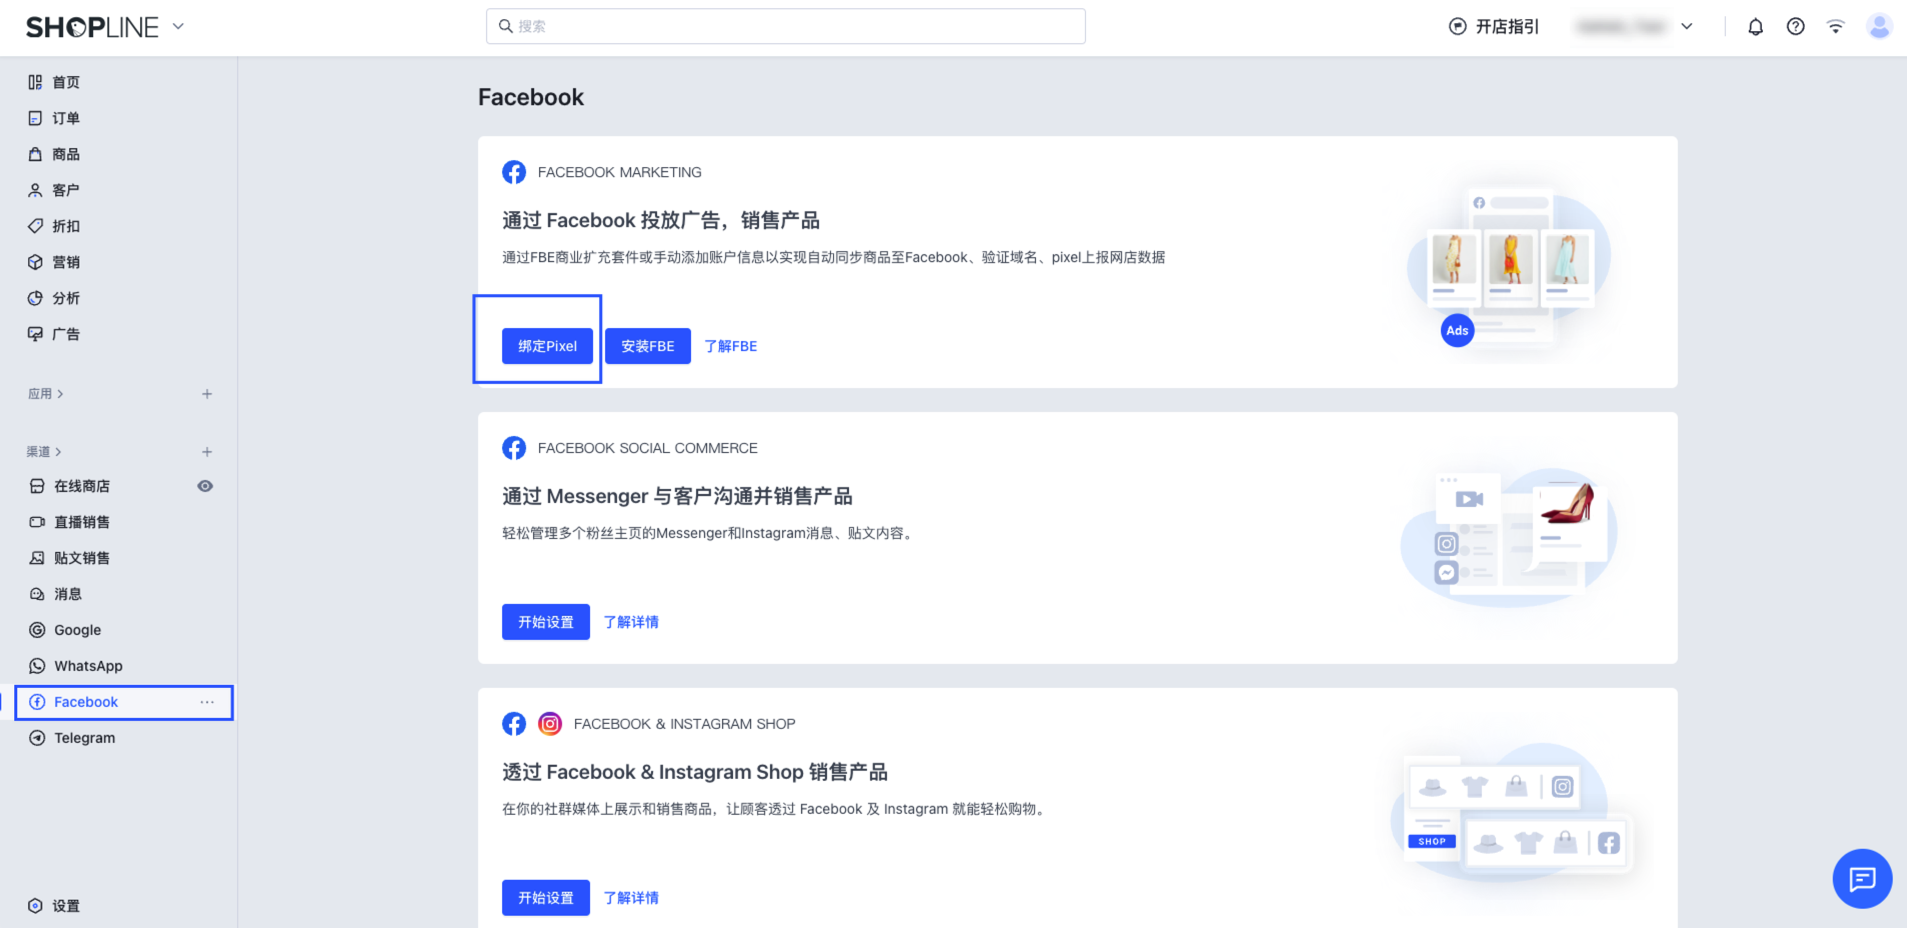Viewport: 1907px width, 928px height.
Task: Open the 消息 messages icon
Action: pos(37,594)
